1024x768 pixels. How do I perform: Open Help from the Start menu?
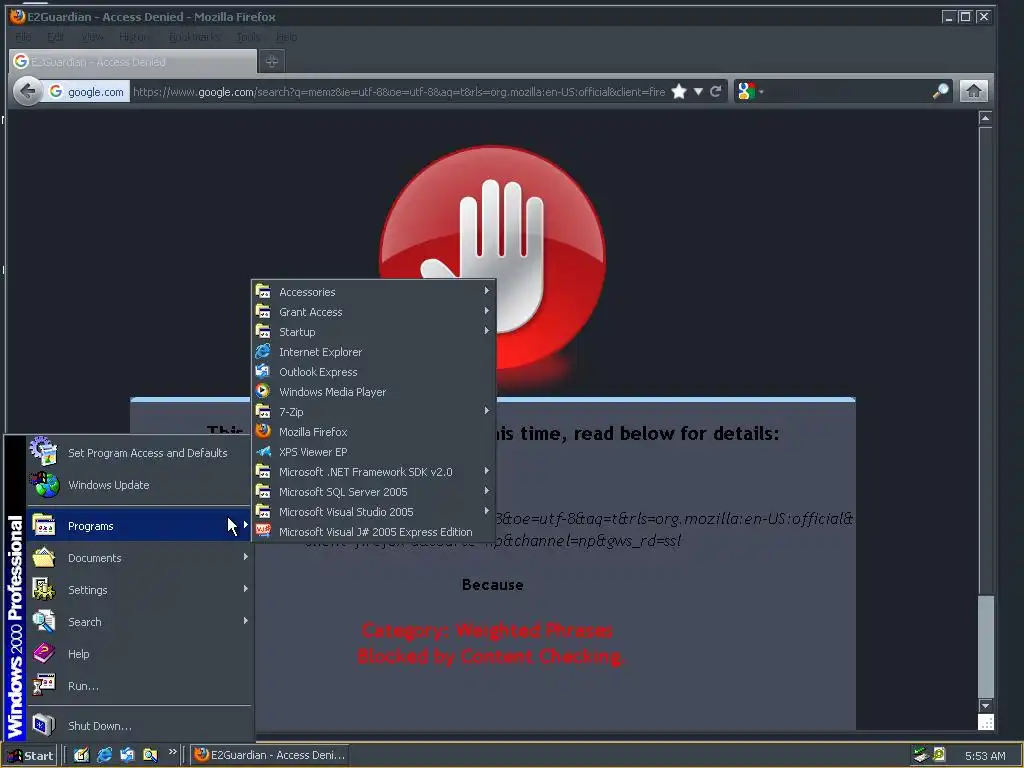tap(139, 654)
